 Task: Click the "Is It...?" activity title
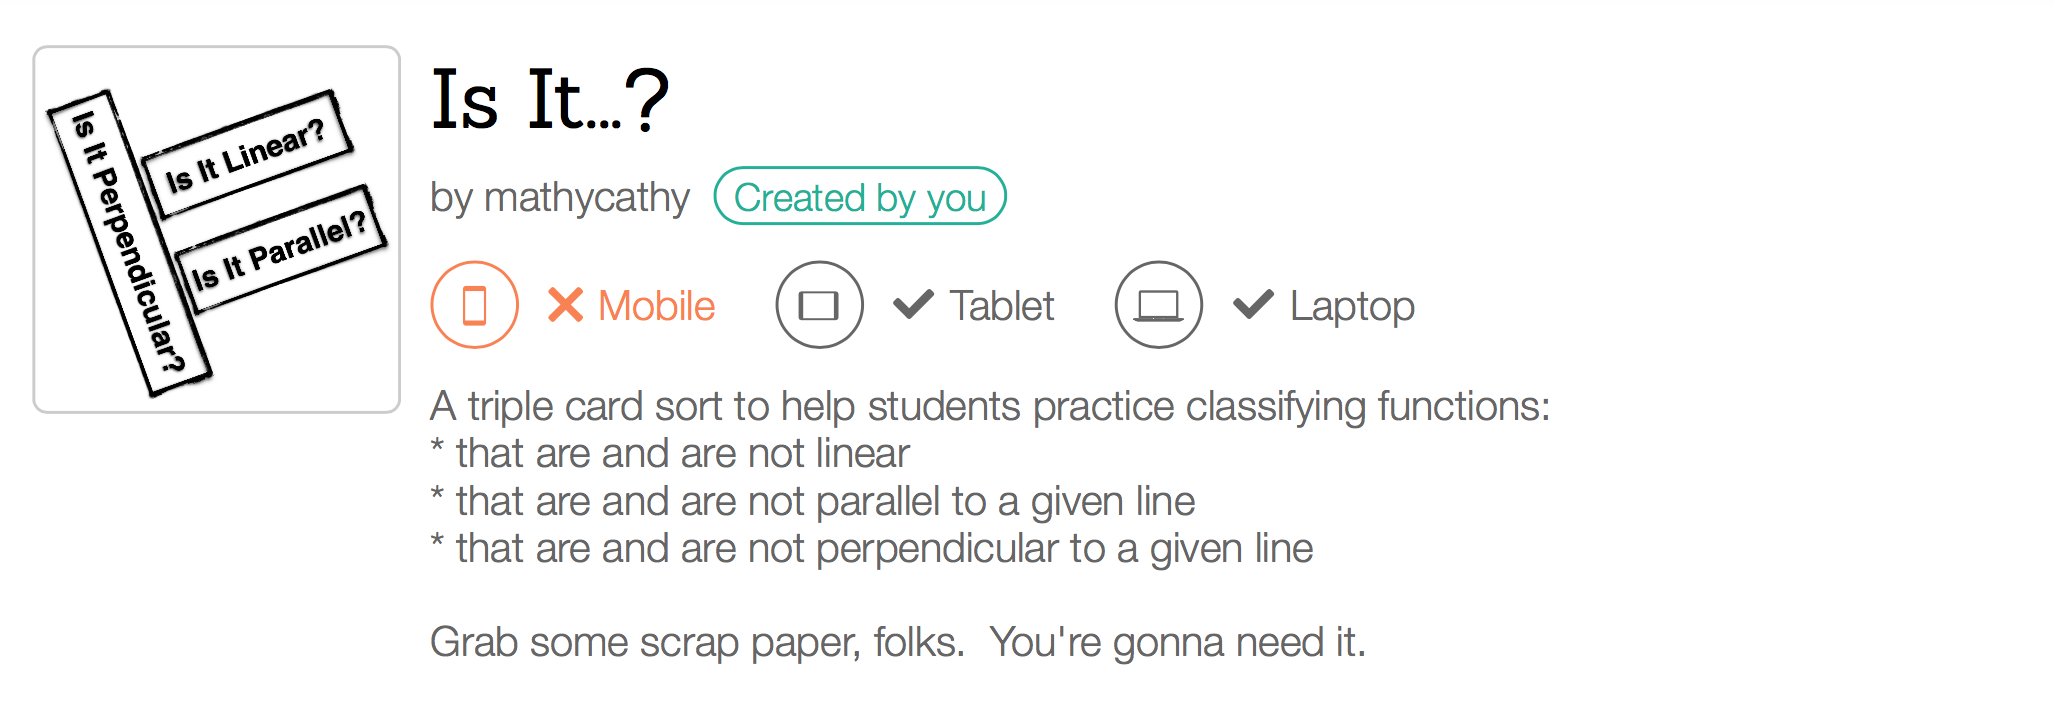click(549, 100)
